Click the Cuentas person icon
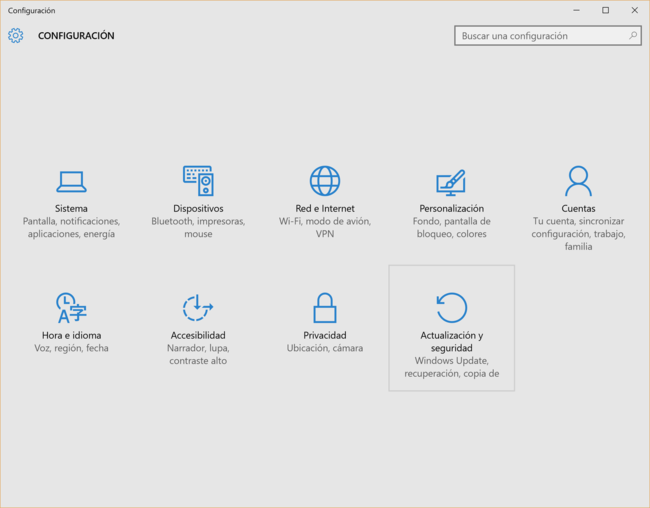The height and width of the screenshot is (508, 650). (x=578, y=181)
